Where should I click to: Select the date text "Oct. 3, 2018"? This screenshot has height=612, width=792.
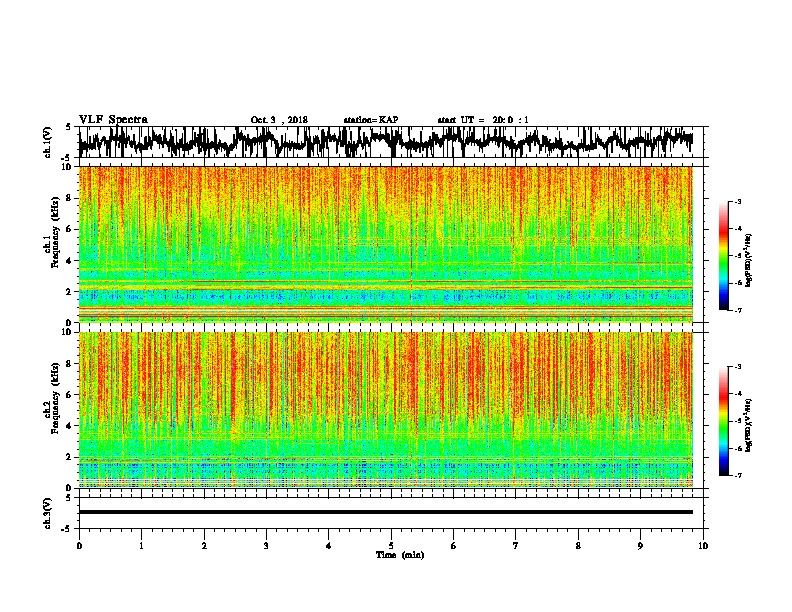[x=279, y=120]
